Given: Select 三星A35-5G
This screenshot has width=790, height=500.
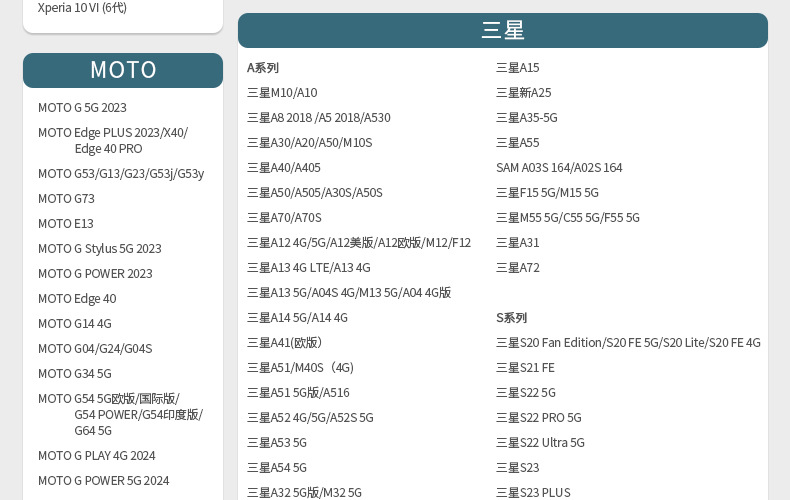Looking at the screenshot, I should (526, 118).
